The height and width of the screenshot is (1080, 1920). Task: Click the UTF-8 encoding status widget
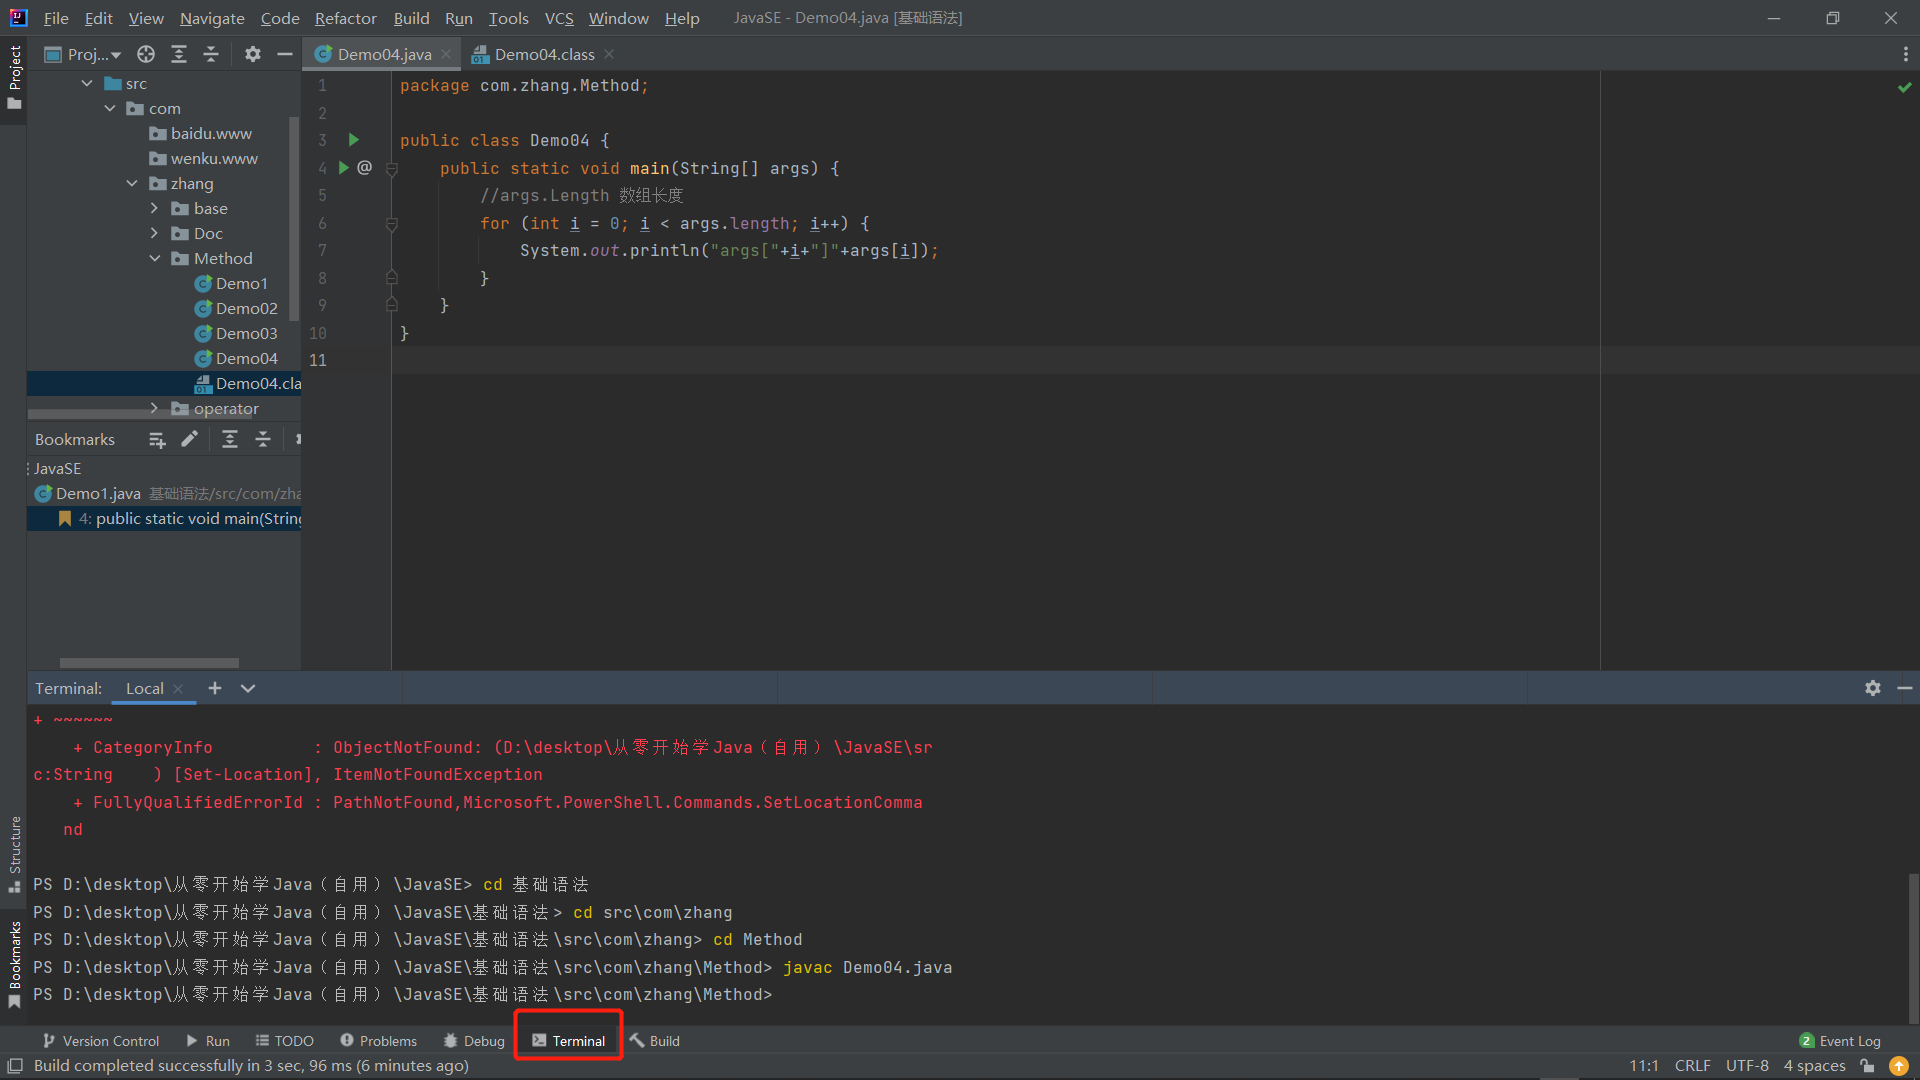click(x=1746, y=1066)
